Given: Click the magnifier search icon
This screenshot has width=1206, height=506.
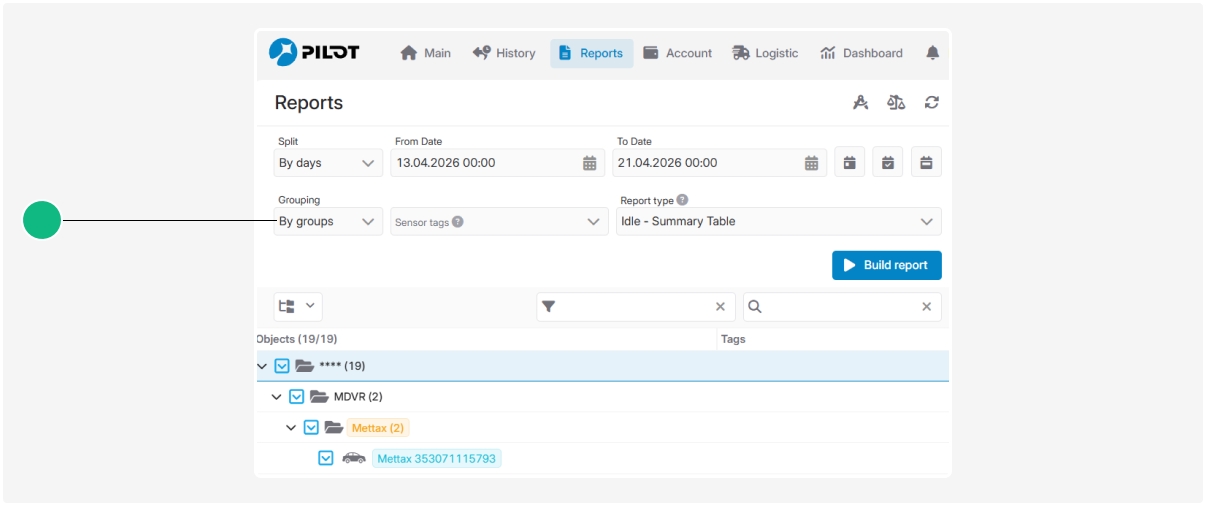Looking at the screenshot, I should 755,307.
